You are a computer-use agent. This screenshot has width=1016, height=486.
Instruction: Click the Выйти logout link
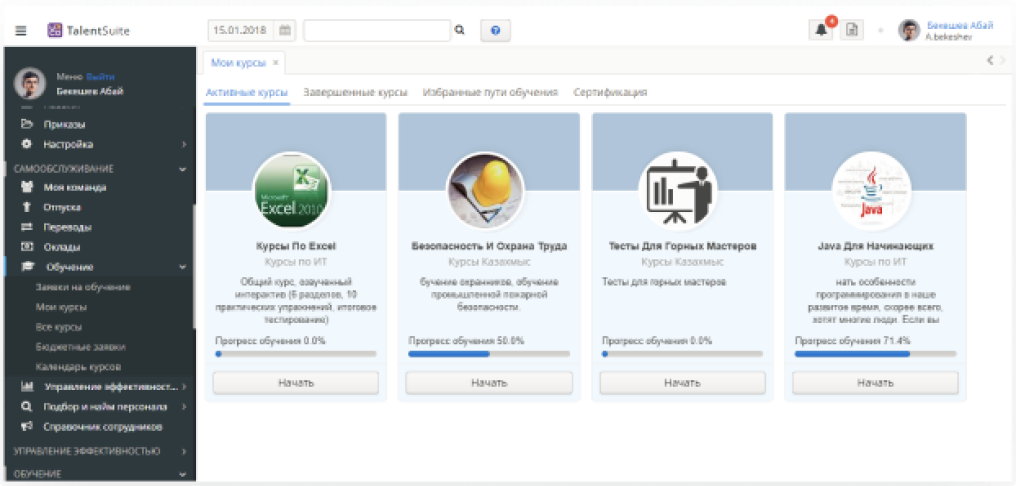pos(100,76)
